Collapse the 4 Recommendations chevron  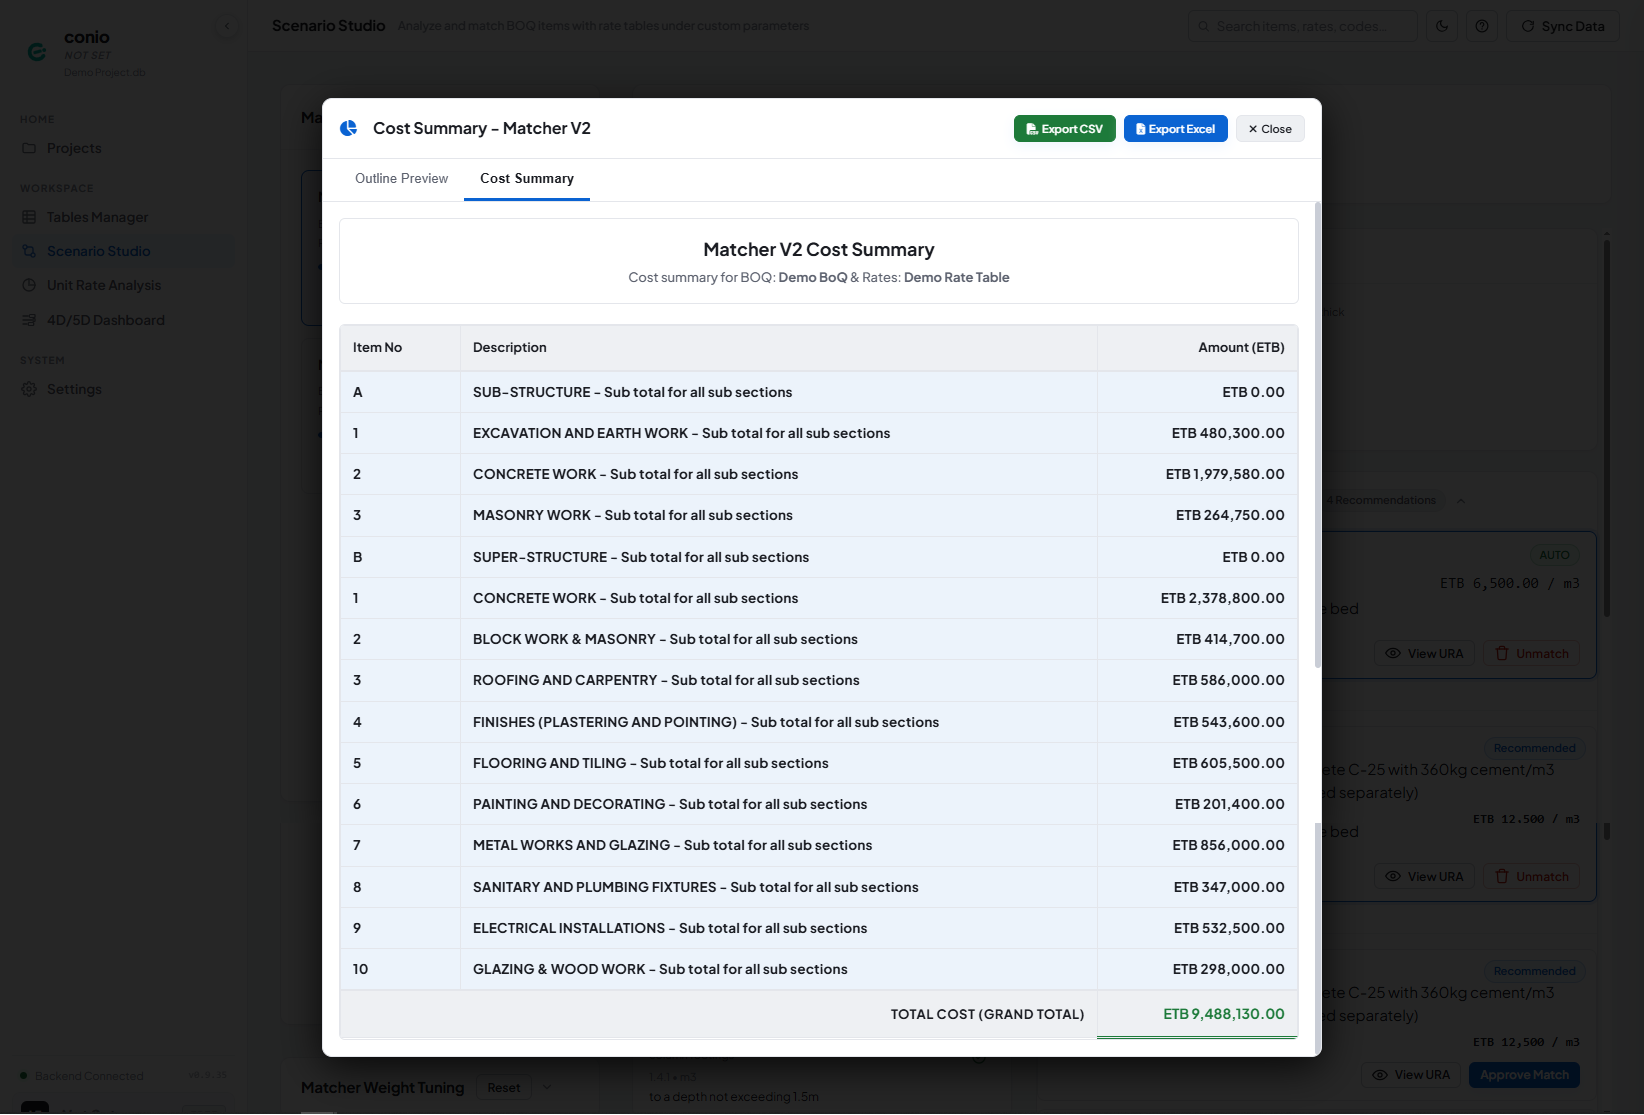(x=1461, y=500)
